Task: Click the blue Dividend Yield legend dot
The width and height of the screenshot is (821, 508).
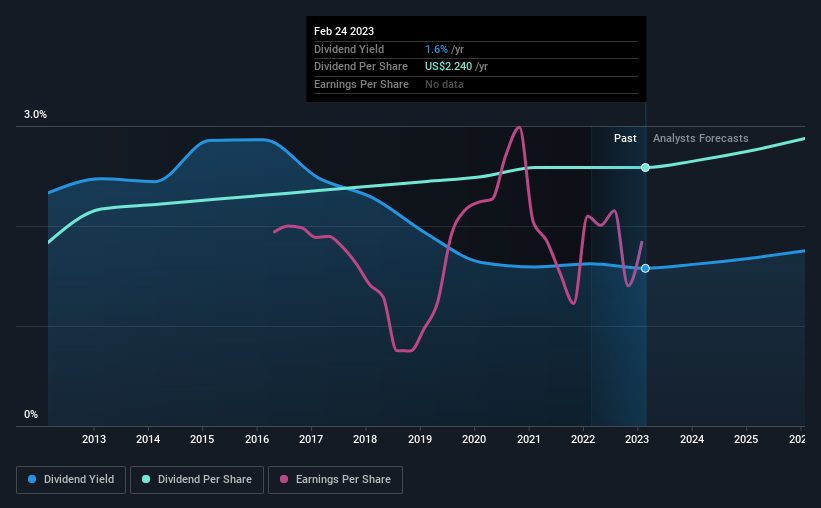Action: pyautogui.click(x=32, y=479)
